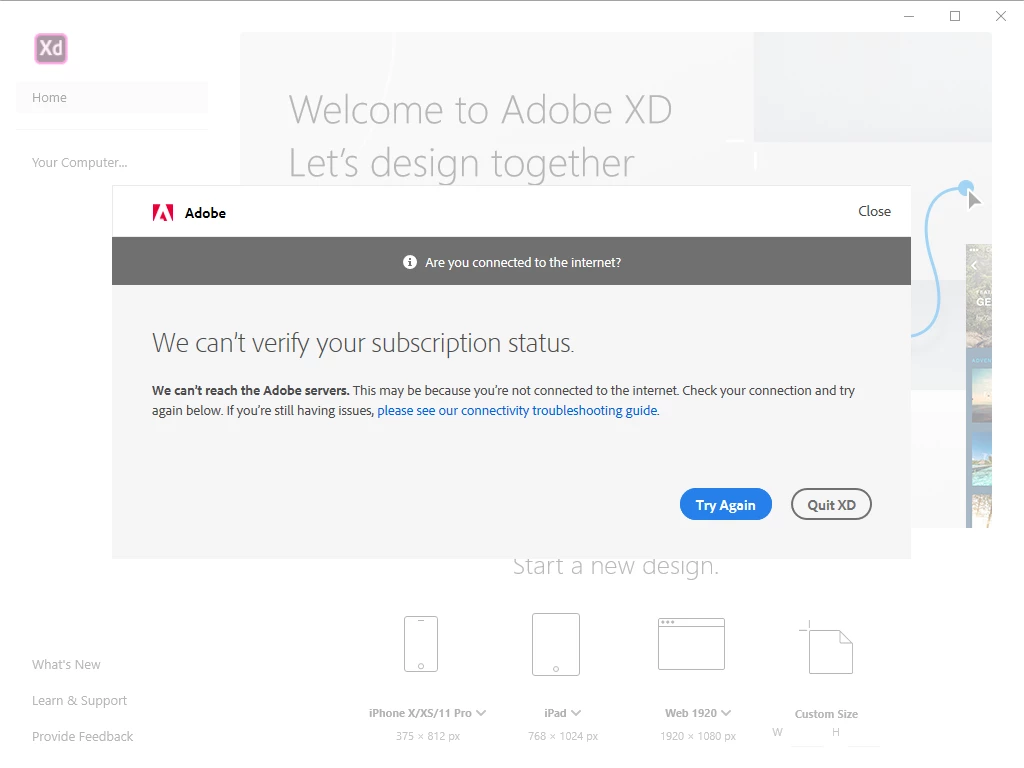Select the iPhone artboard preset icon
The height and width of the screenshot is (768, 1024).
421,644
